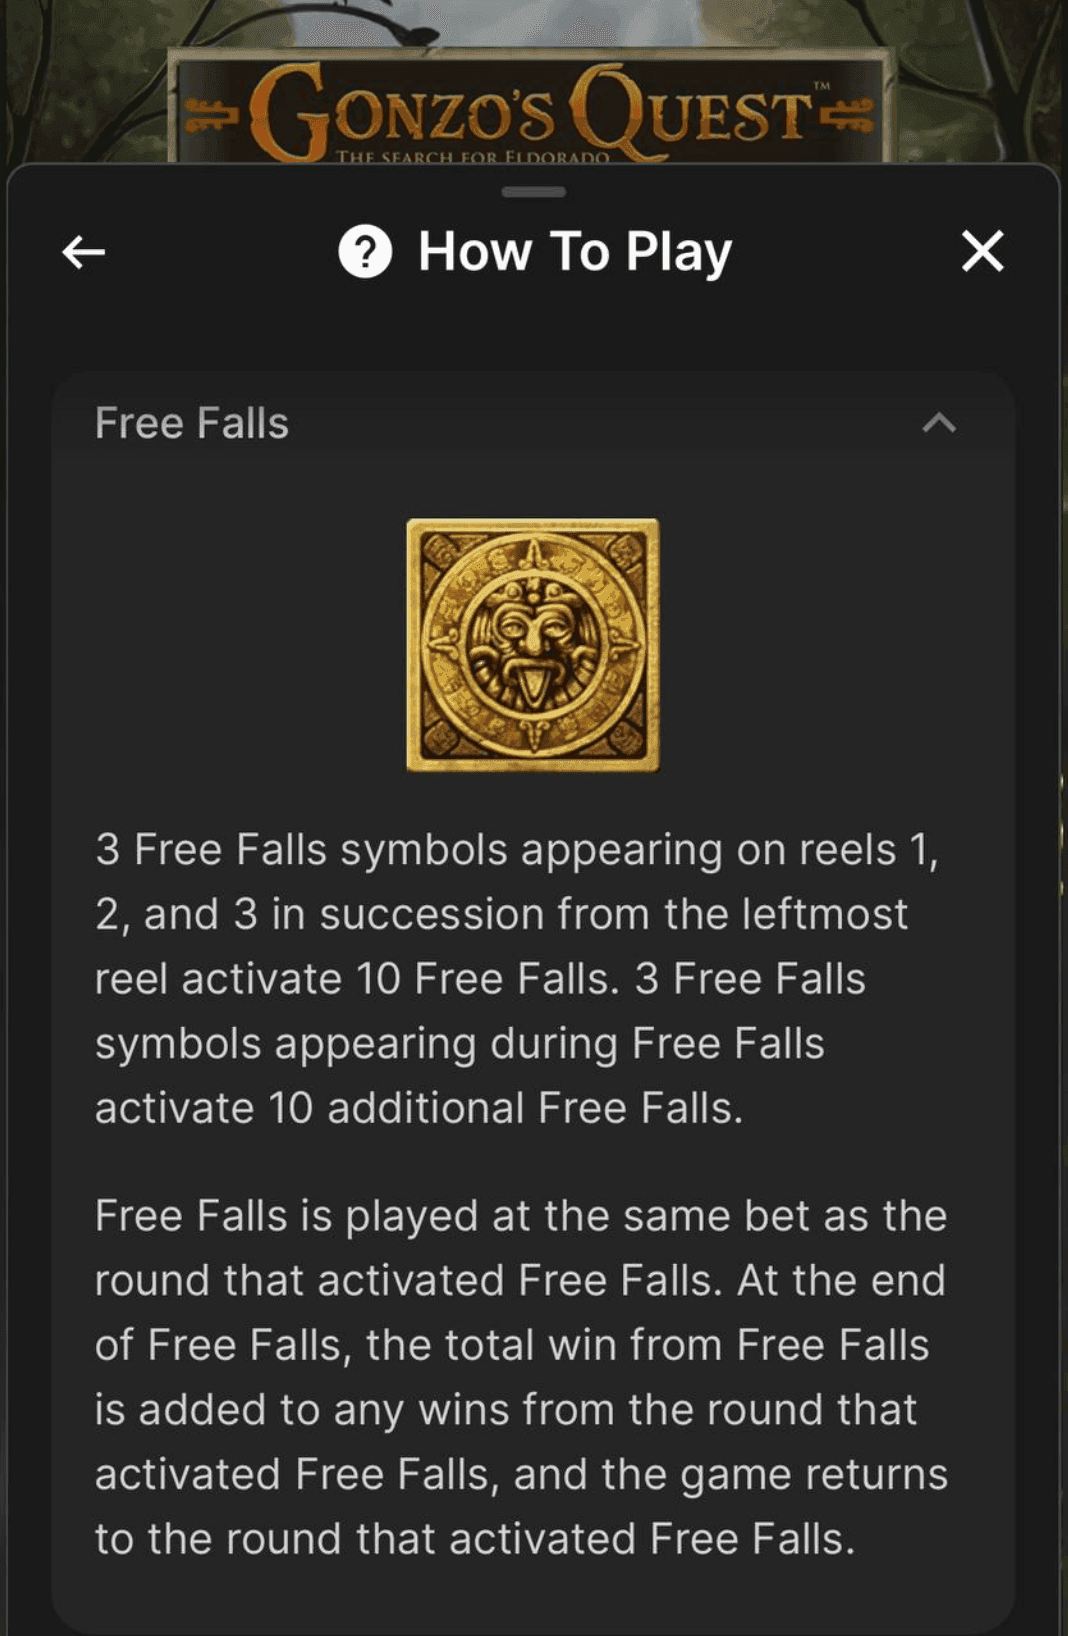The width and height of the screenshot is (1068, 1636).
Task: Click the TM mark beside Quest
Action: tap(821, 87)
